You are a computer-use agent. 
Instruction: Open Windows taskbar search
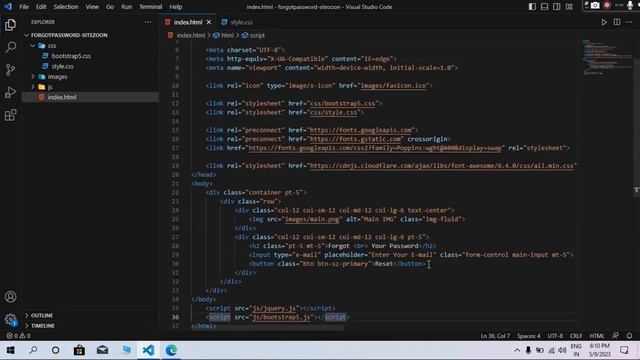33,350
